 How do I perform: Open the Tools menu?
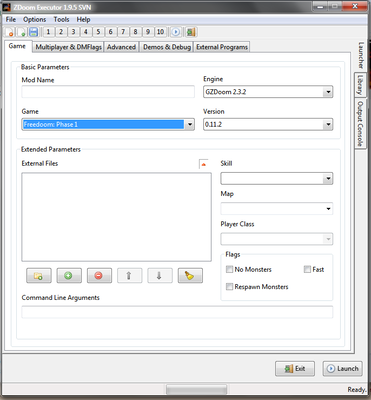point(61,19)
